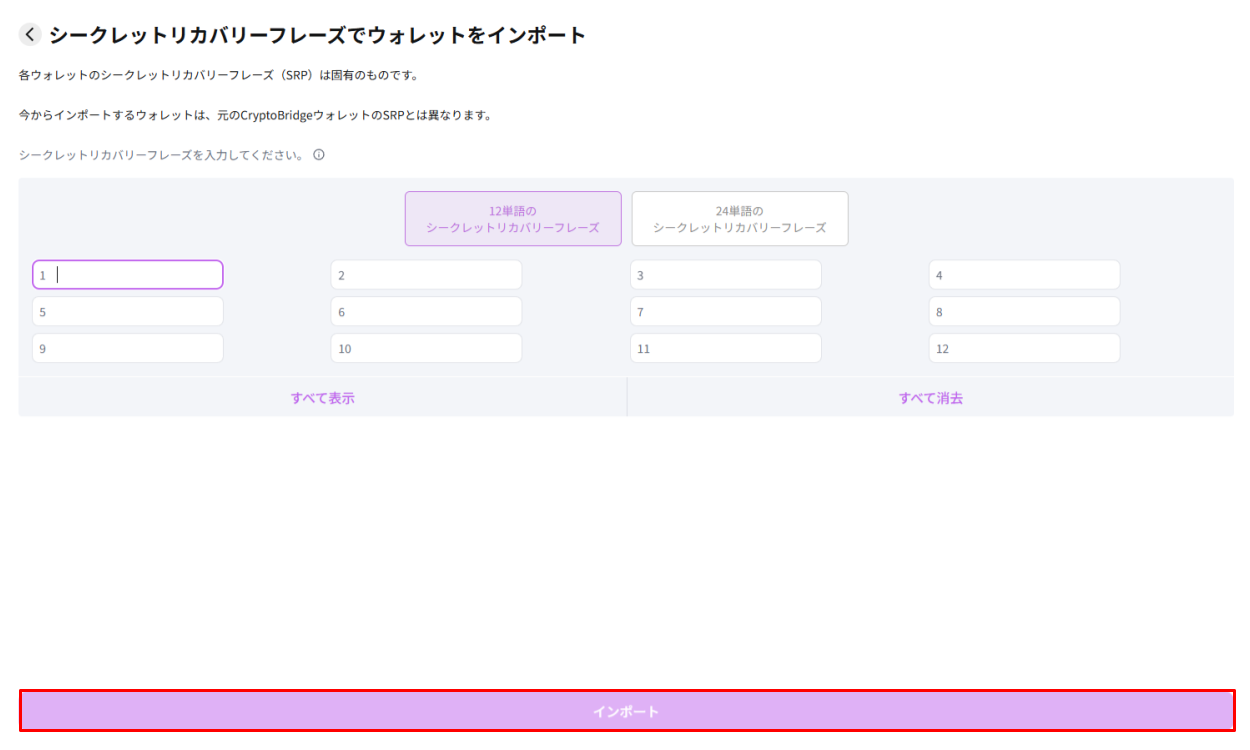Show all words with すべて表示
This screenshot has height=750, width=1250.
(x=323, y=398)
